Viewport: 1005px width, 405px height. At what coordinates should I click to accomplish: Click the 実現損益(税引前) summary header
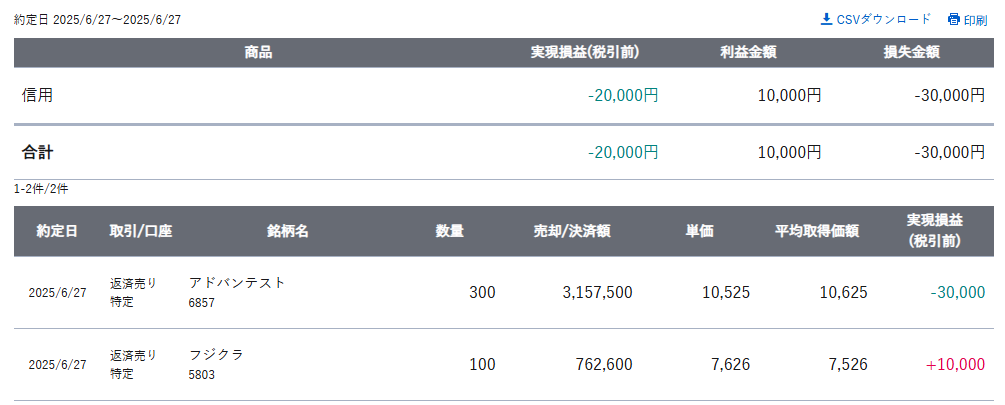click(x=585, y=53)
